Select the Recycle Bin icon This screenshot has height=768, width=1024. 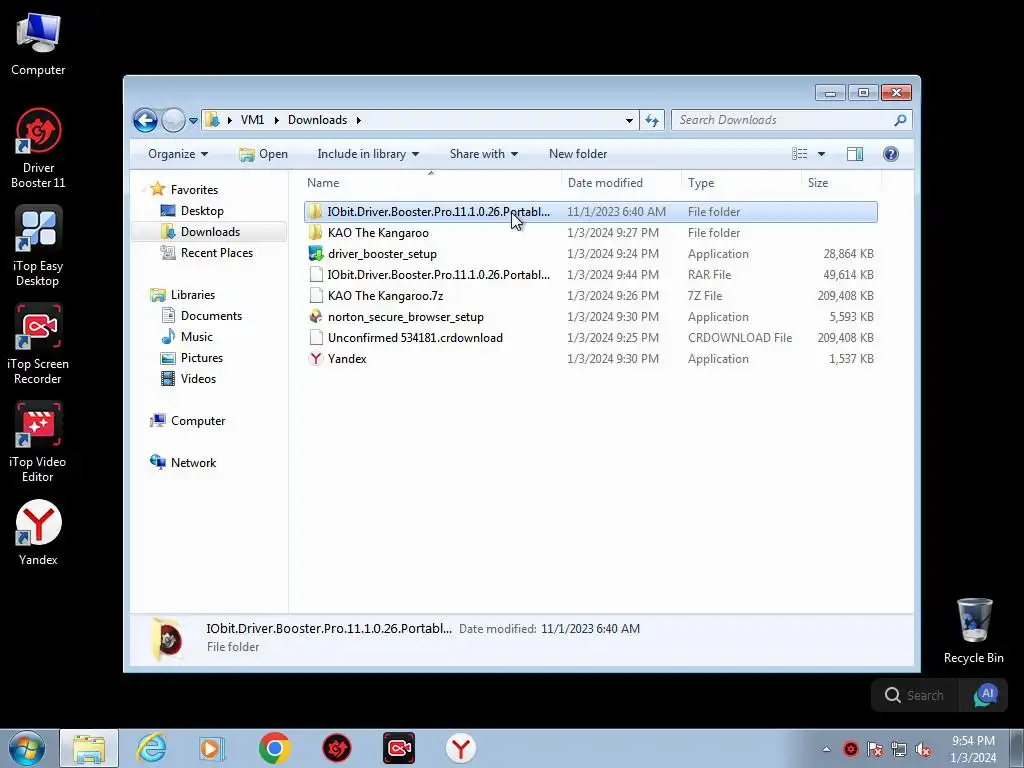pyautogui.click(x=973, y=631)
